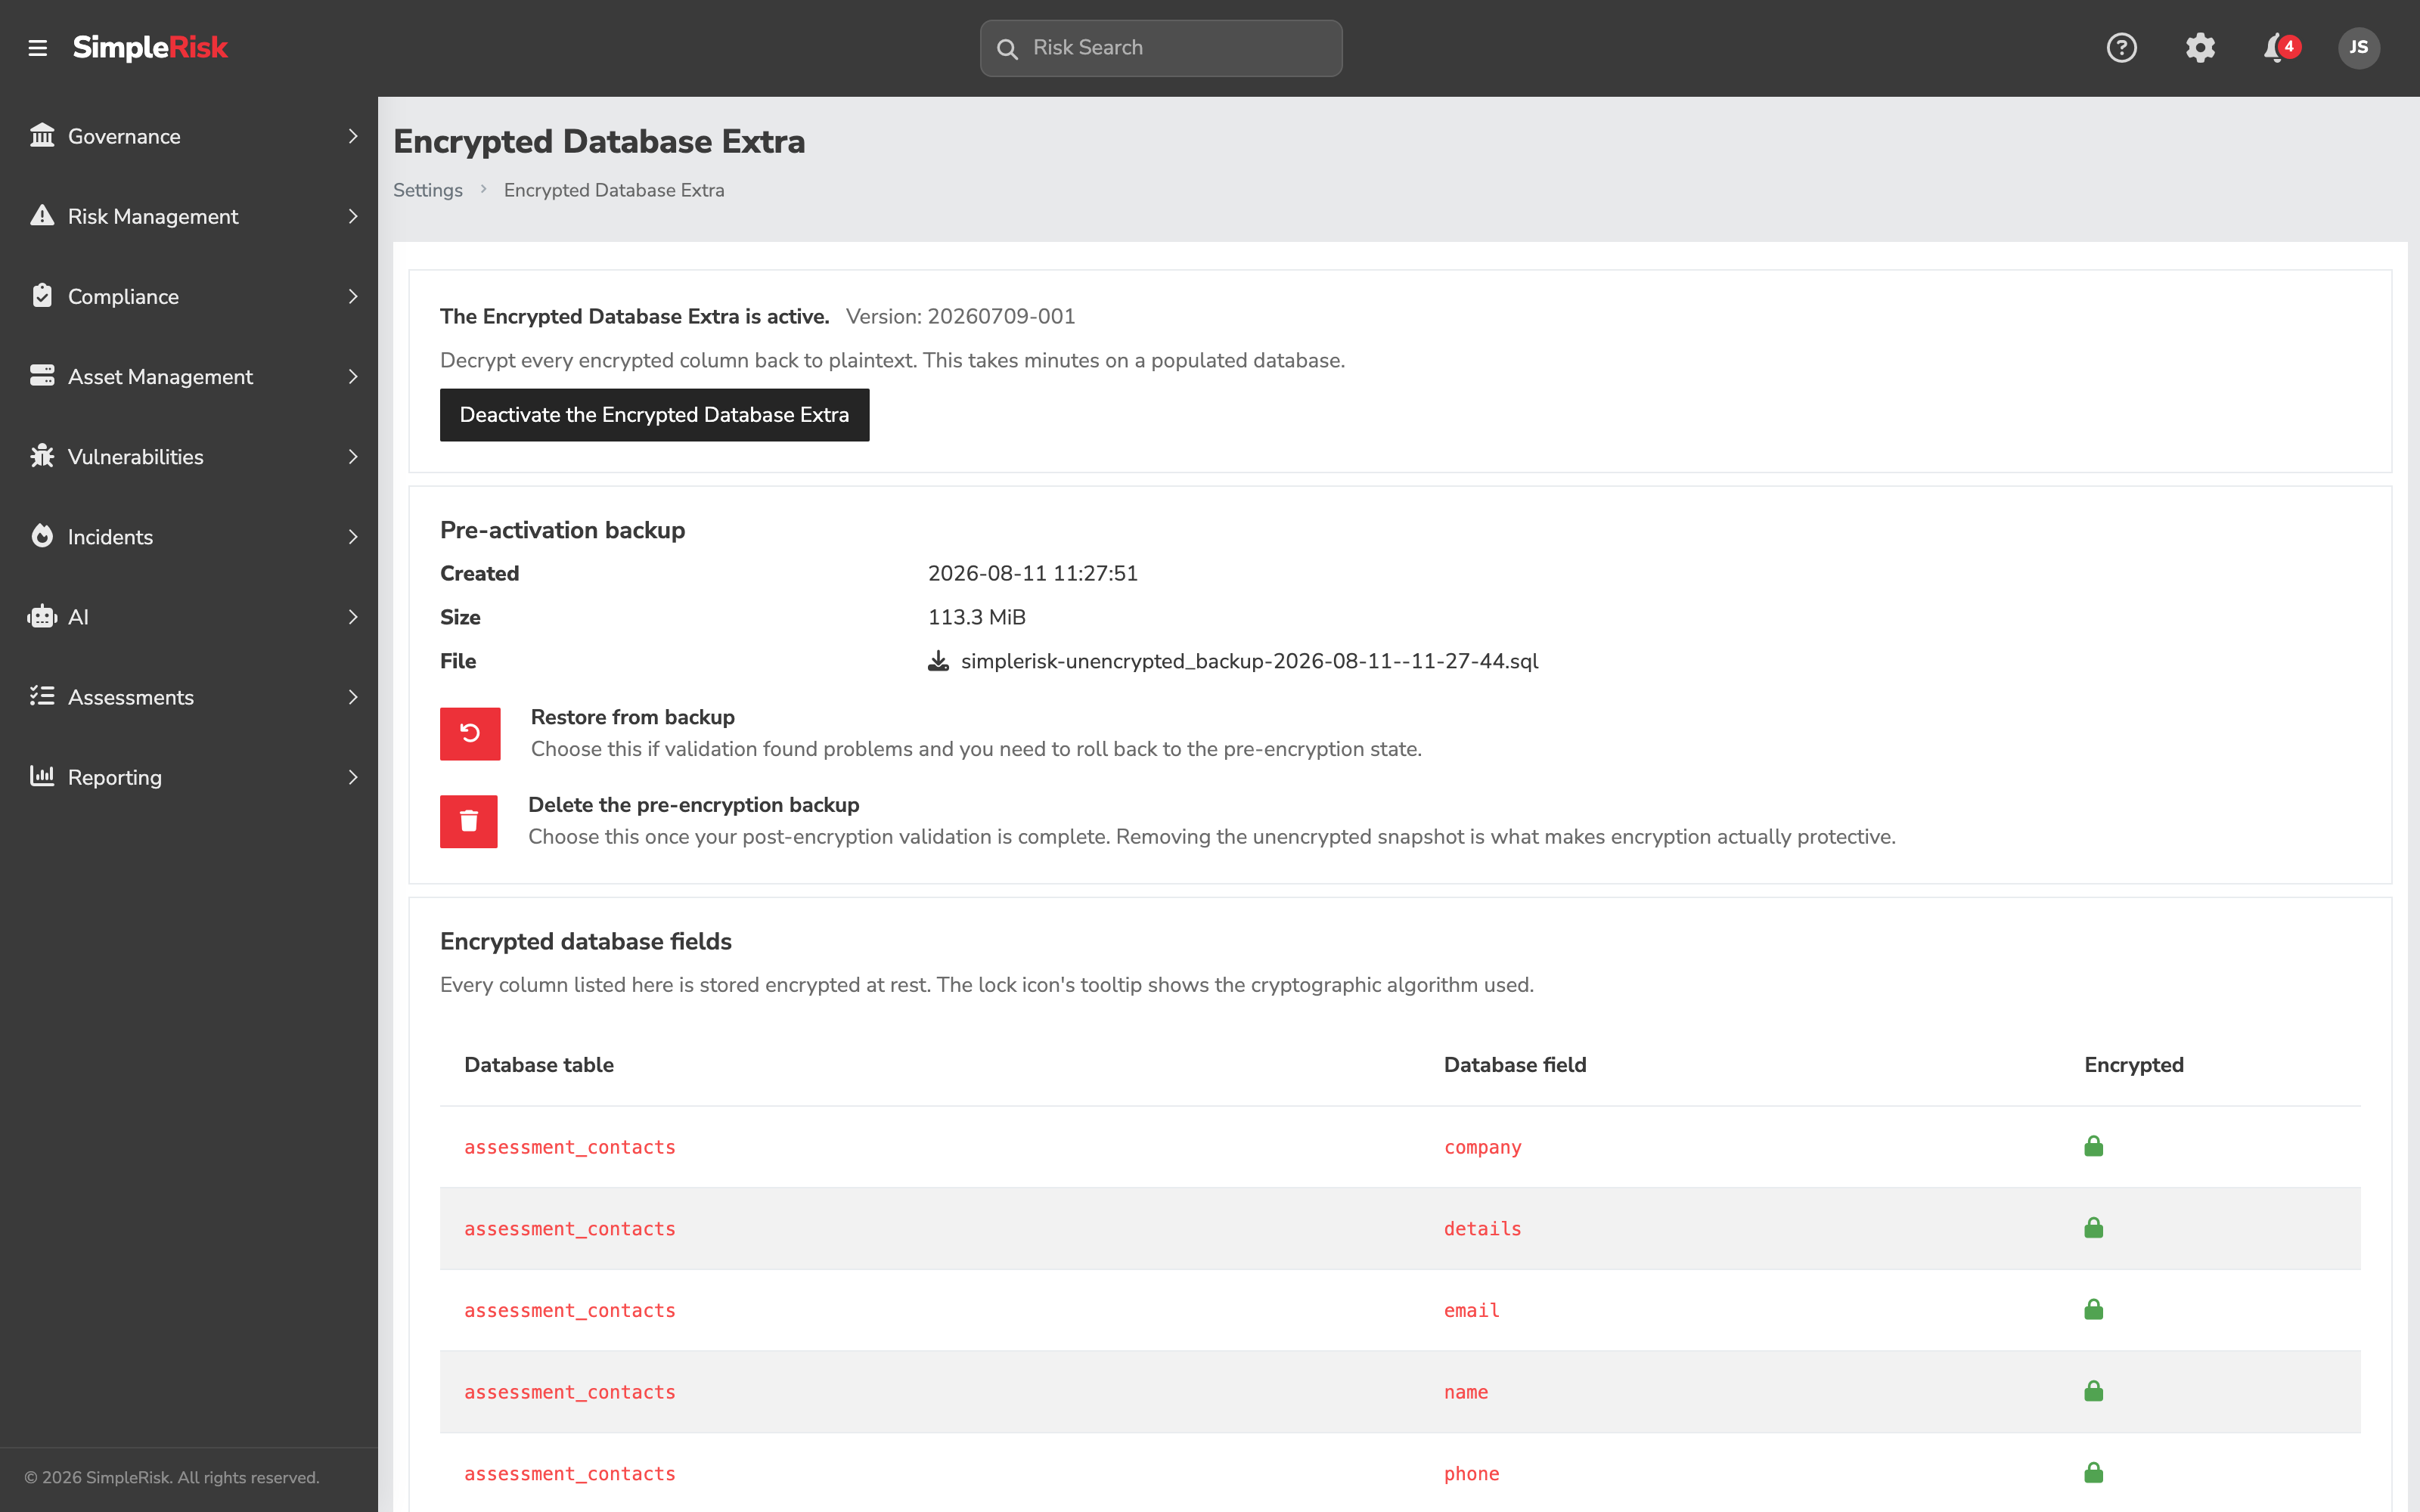Image resolution: width=2420 pixels, height=1512 pixels.
Task: Click Delete the pre-encryption backup heading
Action: pyautogui.click(x=693, y=805)
